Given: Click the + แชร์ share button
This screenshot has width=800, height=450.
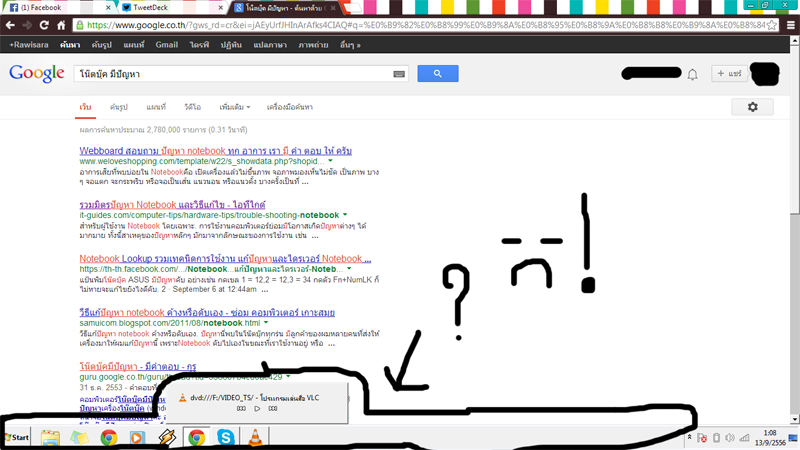Looking at the screenshot, I should pos(730,73).
